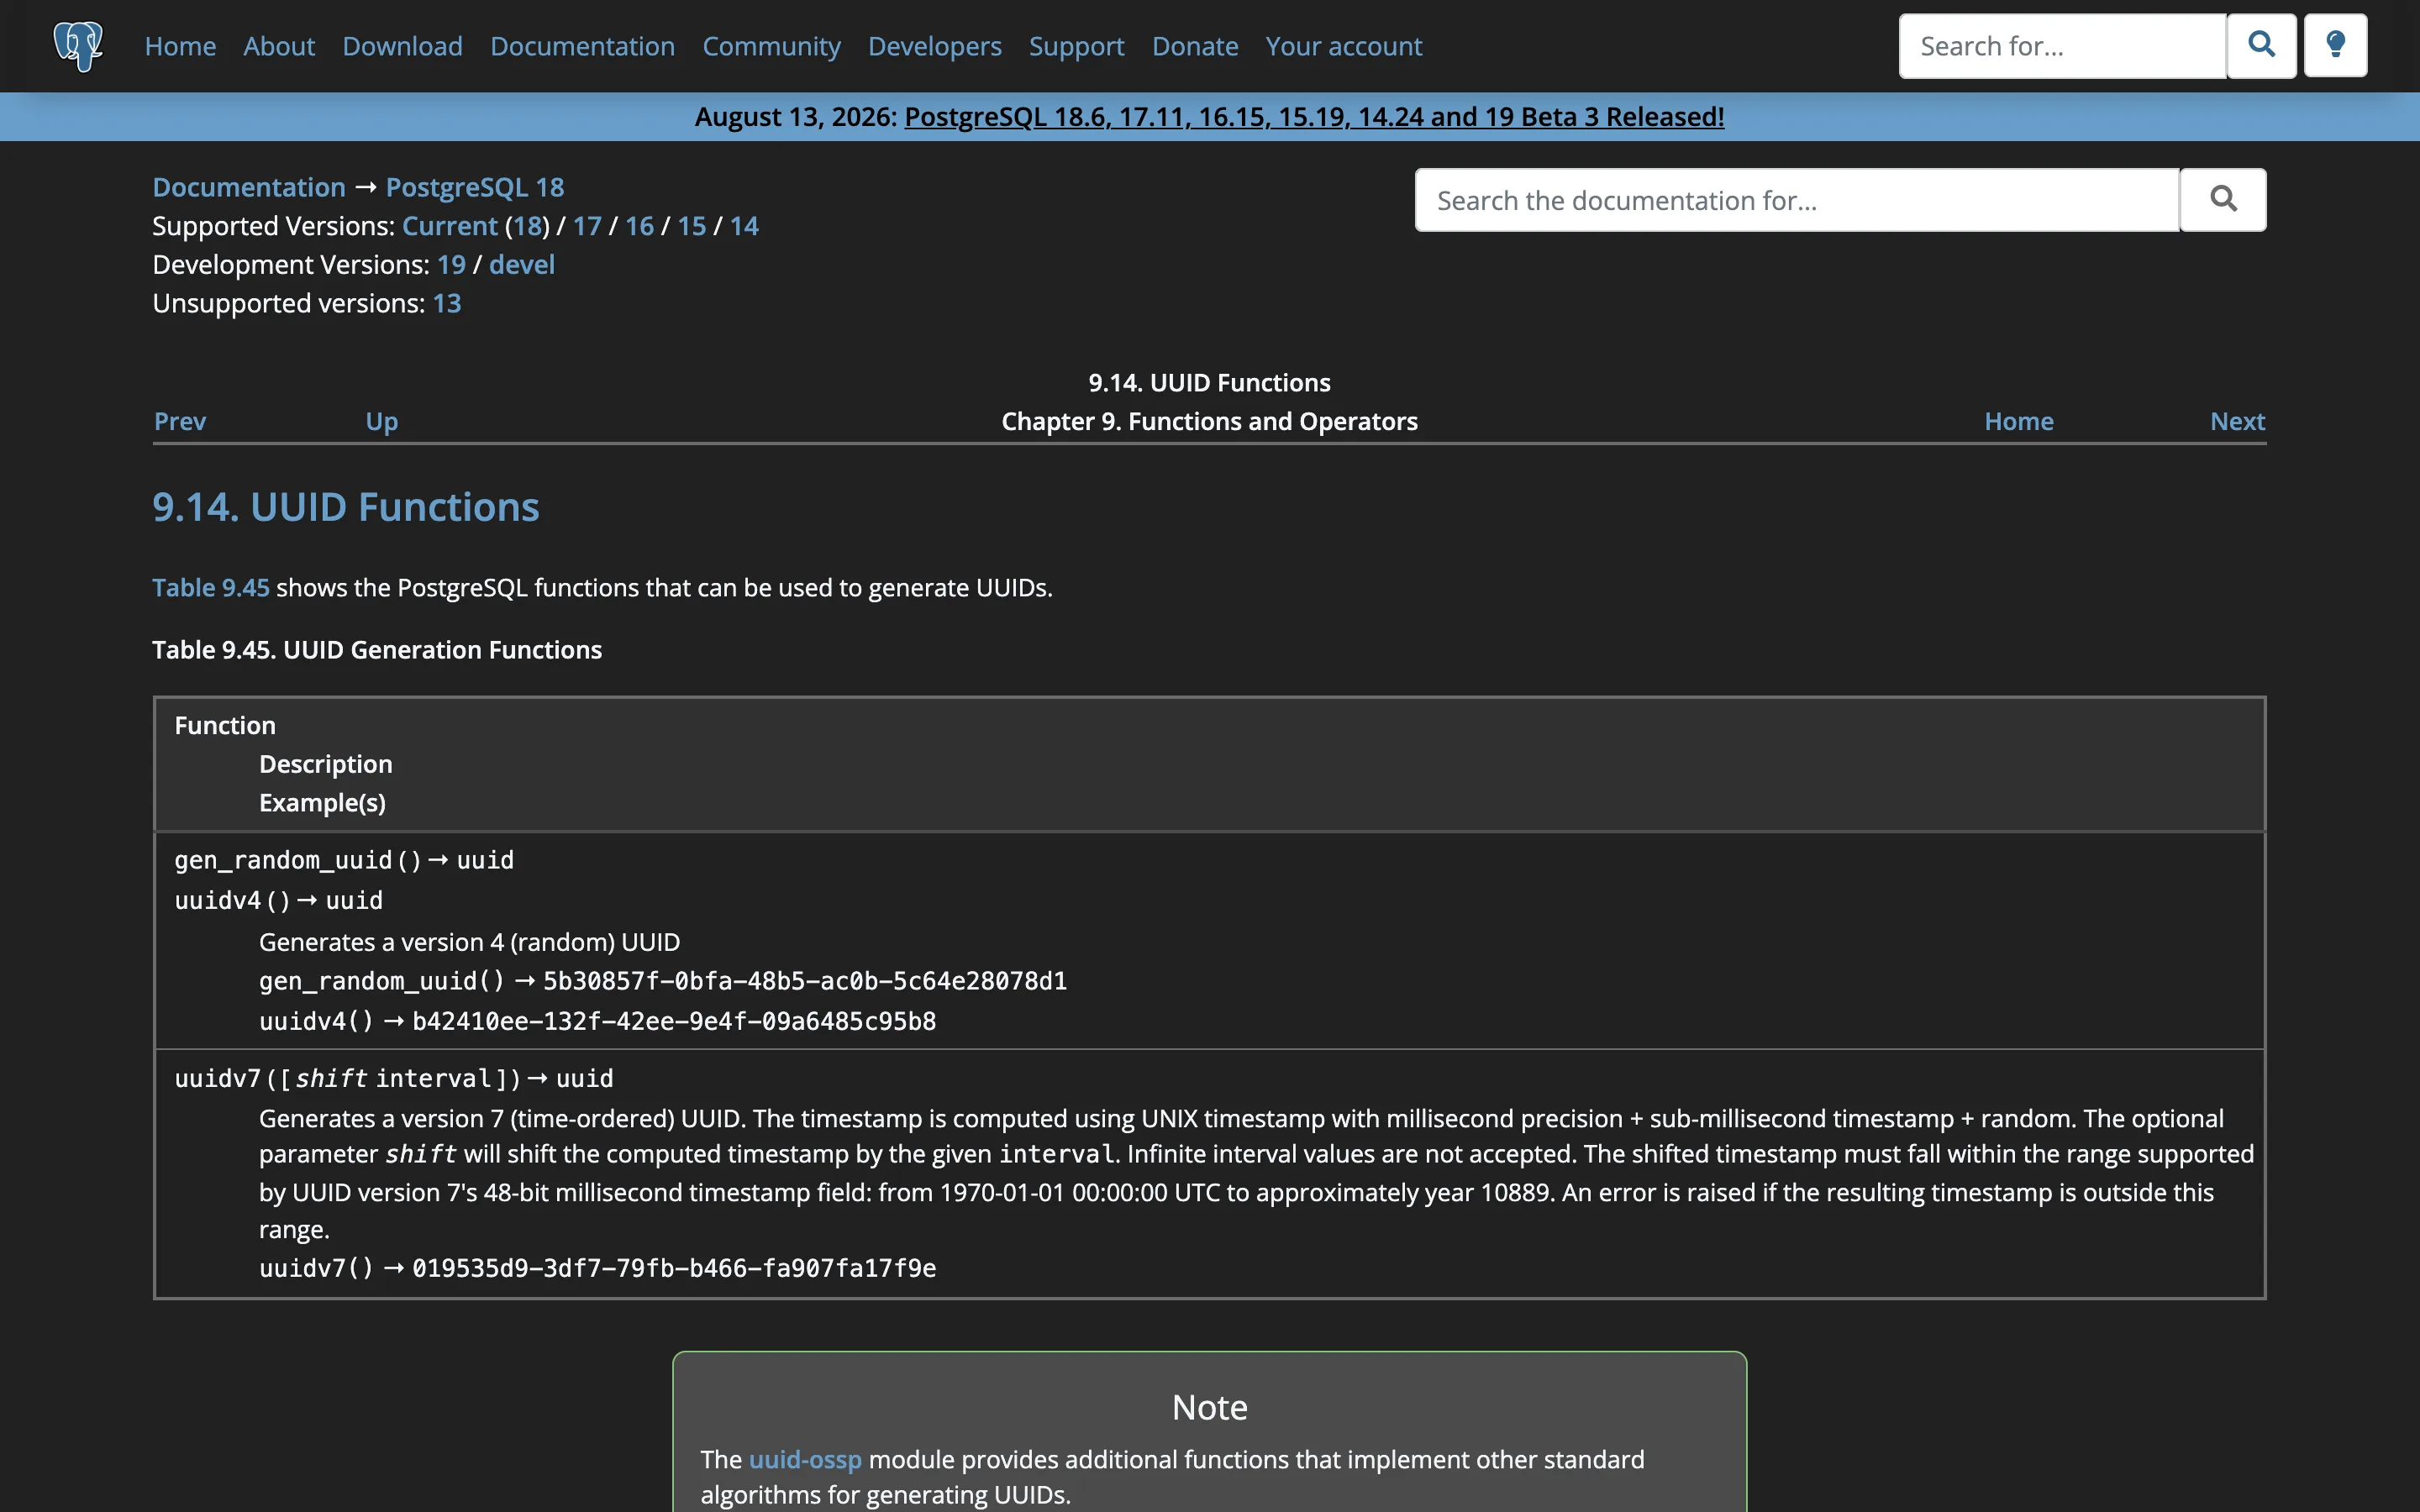Click the top site search magnifier button
Viewport: 2420px width, 1512px height.
(x=2261, y=45)
